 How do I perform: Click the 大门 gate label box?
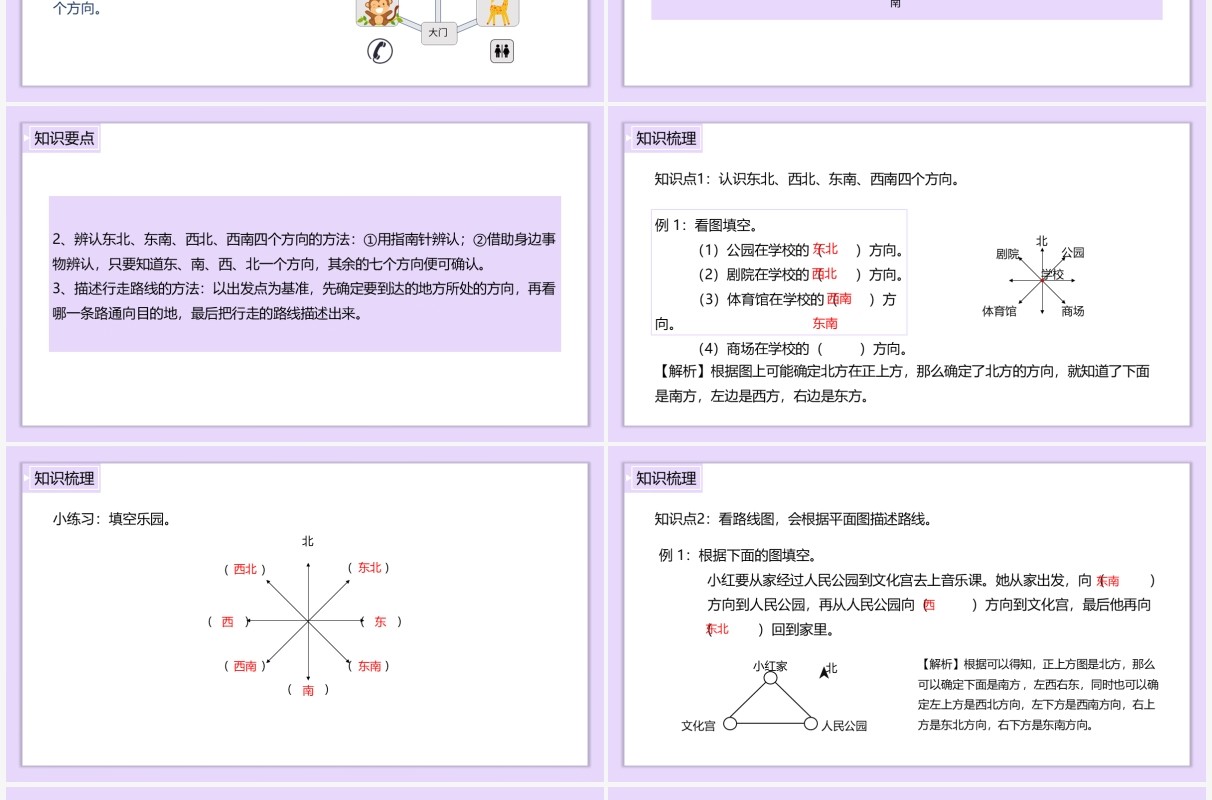(438, 33)
